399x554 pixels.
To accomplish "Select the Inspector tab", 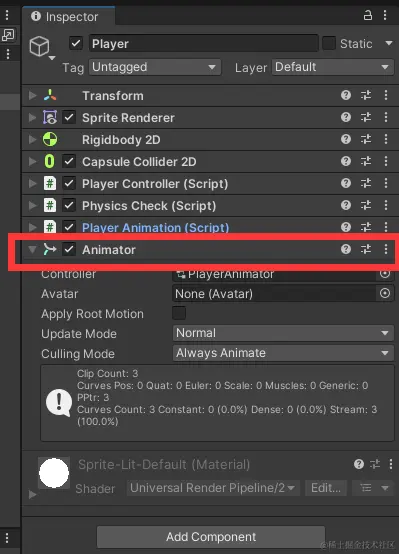I will click(68, 16).
